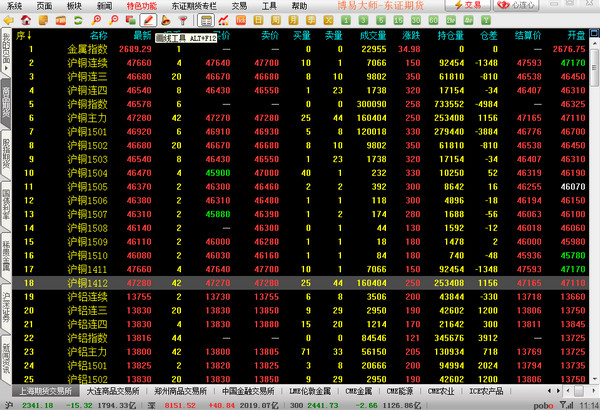Click the back arrow toolbar icon
This screenshot has height=410, width=600.
coord(9,19)
